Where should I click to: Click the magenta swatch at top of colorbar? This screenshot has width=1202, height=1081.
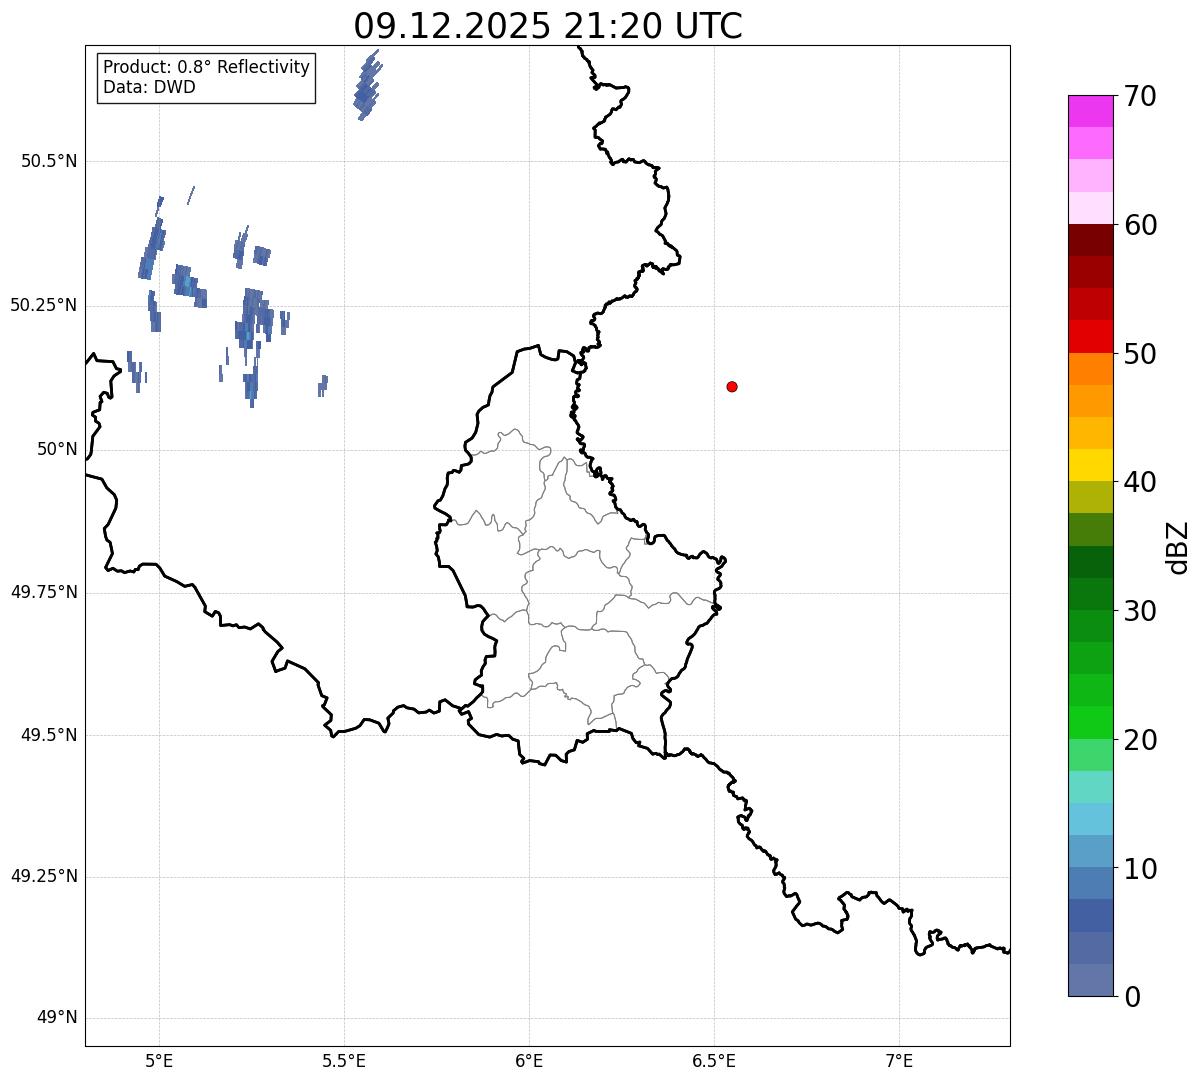coord(1090,111)
